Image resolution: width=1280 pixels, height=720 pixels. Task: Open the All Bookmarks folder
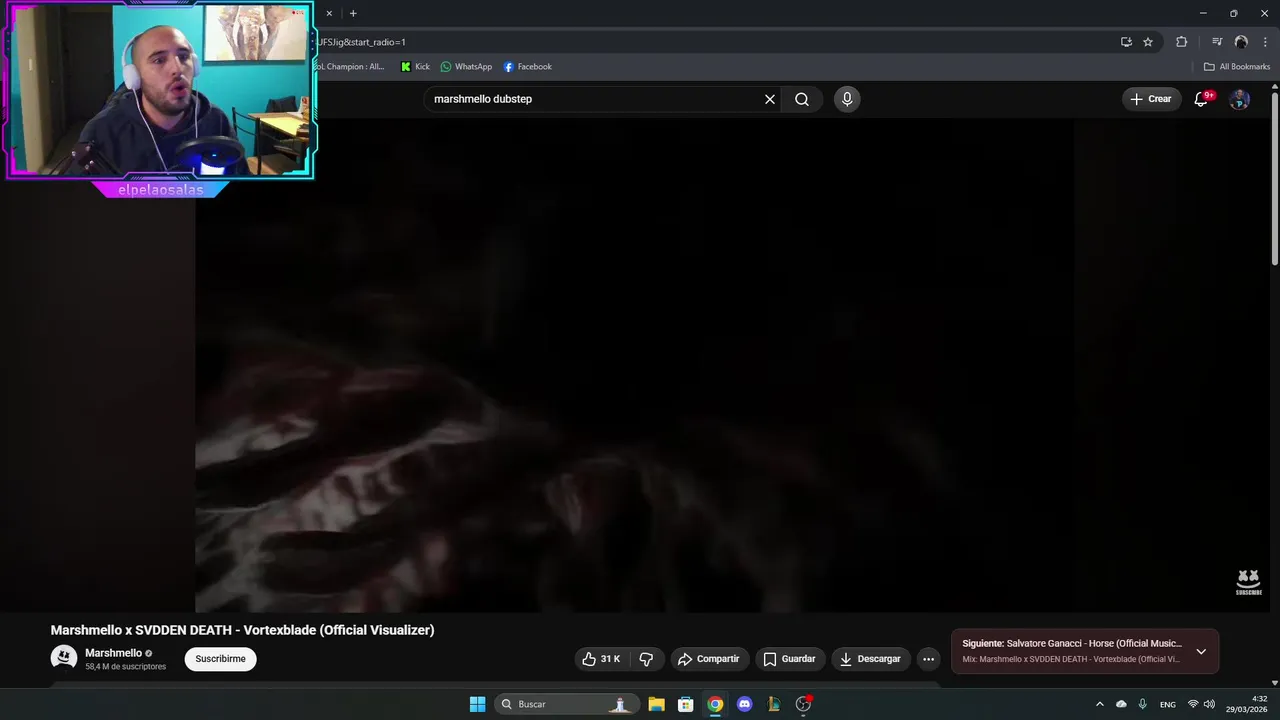coord(1236,67)
